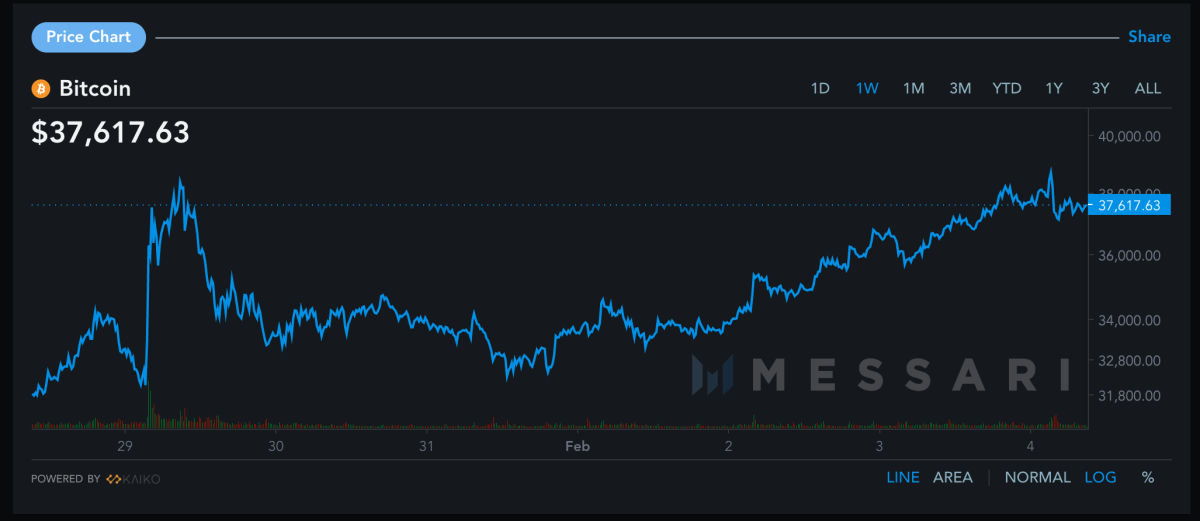Screen dimensions: 1200x521
Task: Switch chart to 3M range
Action: coord(960,88)
